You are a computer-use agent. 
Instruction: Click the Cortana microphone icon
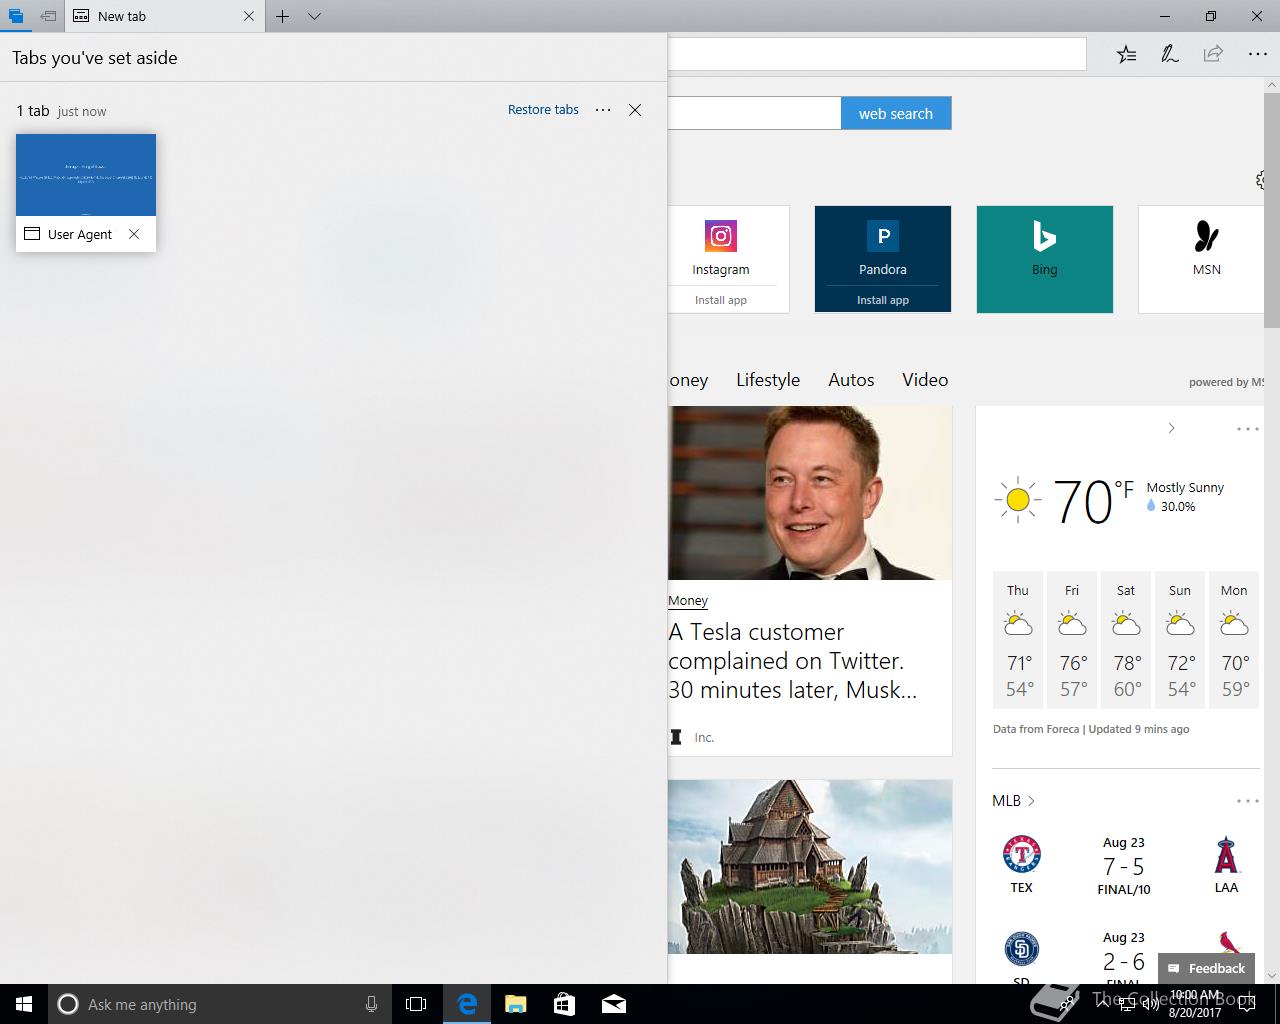[x=371, y=1004]
